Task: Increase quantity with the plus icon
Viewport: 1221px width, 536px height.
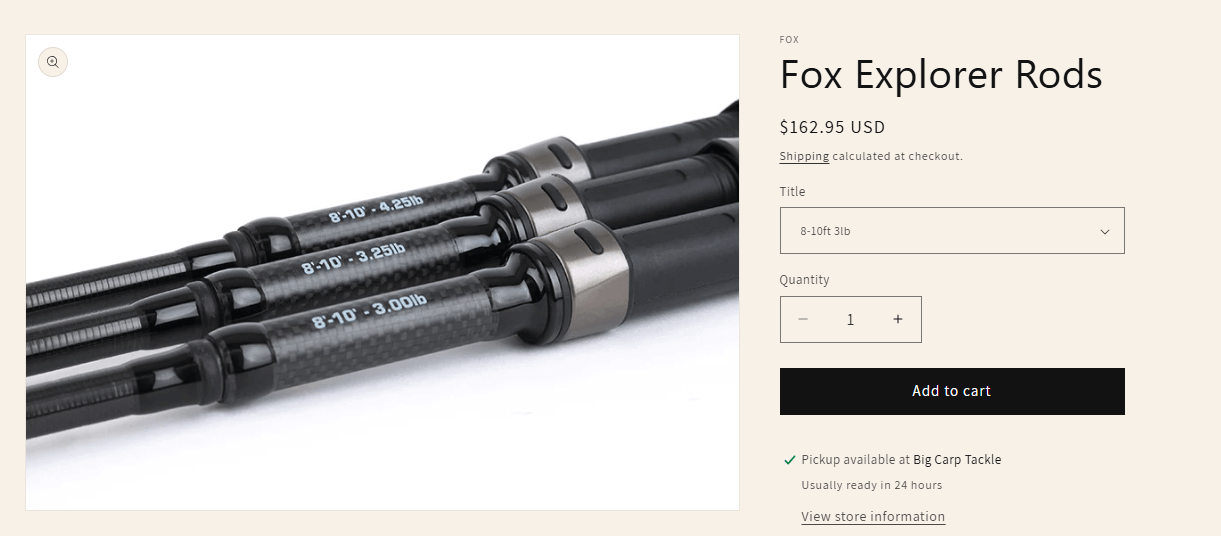Action: tap(898, 319)
